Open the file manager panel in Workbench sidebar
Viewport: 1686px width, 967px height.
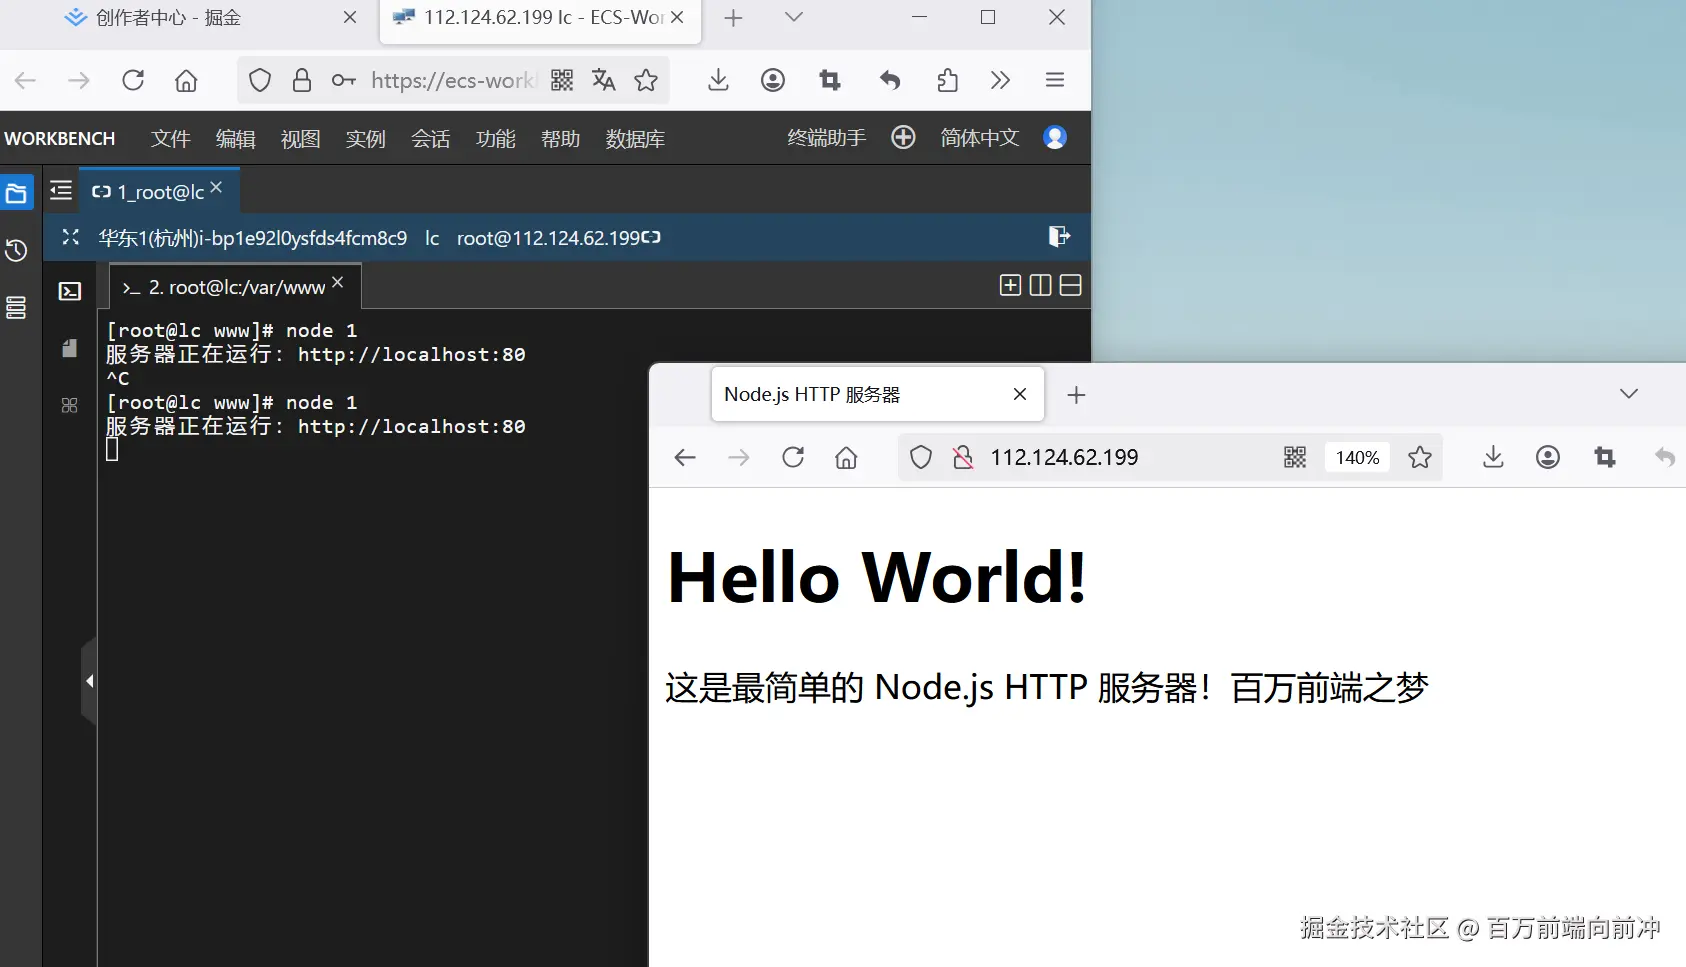[16, 191]
